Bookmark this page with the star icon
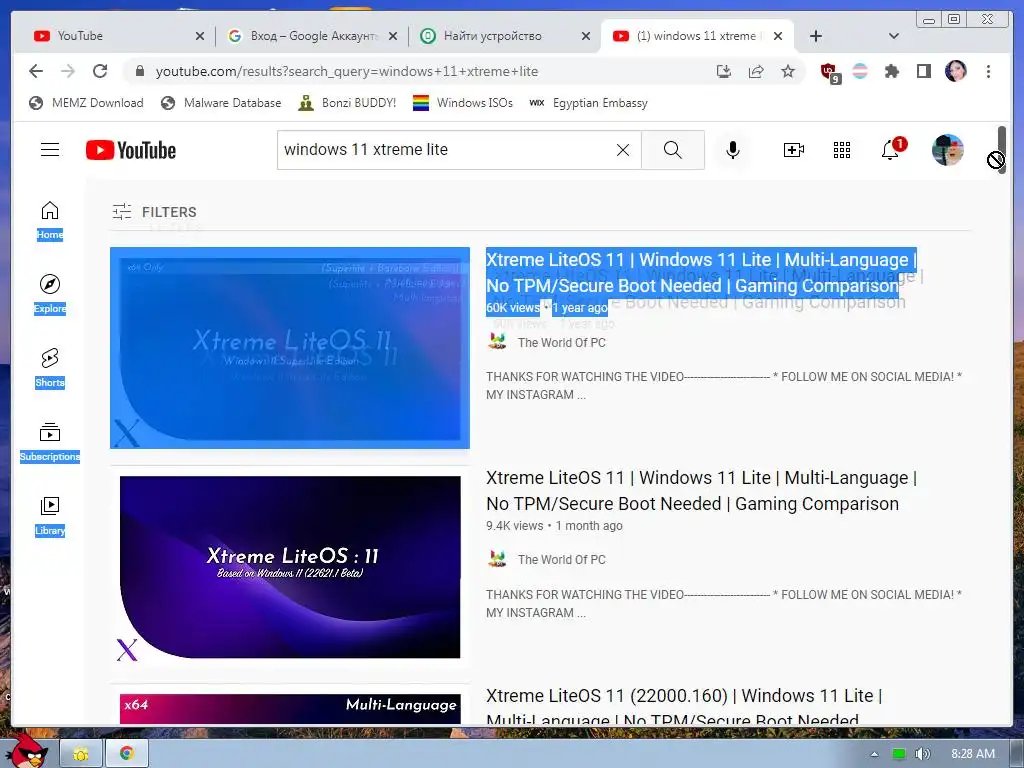The width and height of the screenshot is (1024, 768). coord(788,71)
